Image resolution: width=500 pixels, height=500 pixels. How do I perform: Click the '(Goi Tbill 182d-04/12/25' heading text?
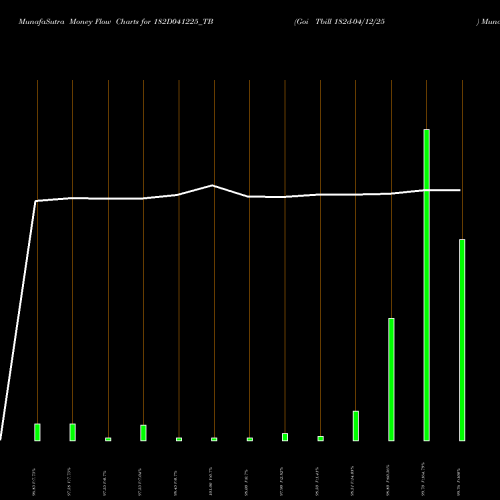point(339,22)
